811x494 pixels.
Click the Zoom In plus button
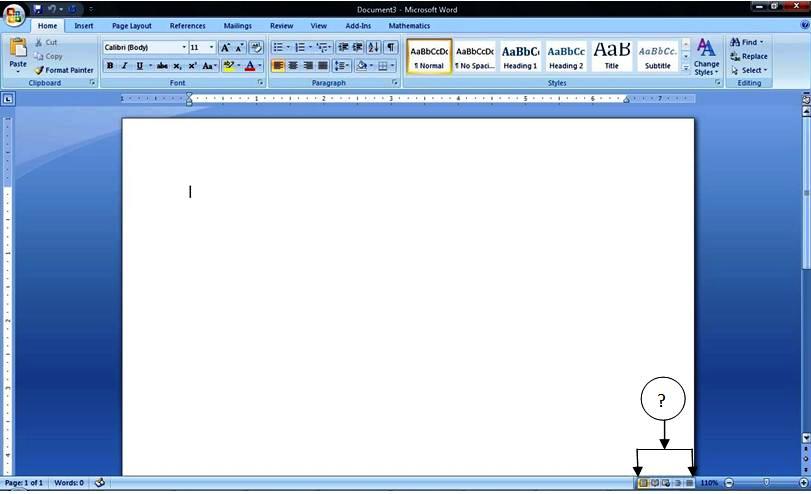click(x=804, y=483)
